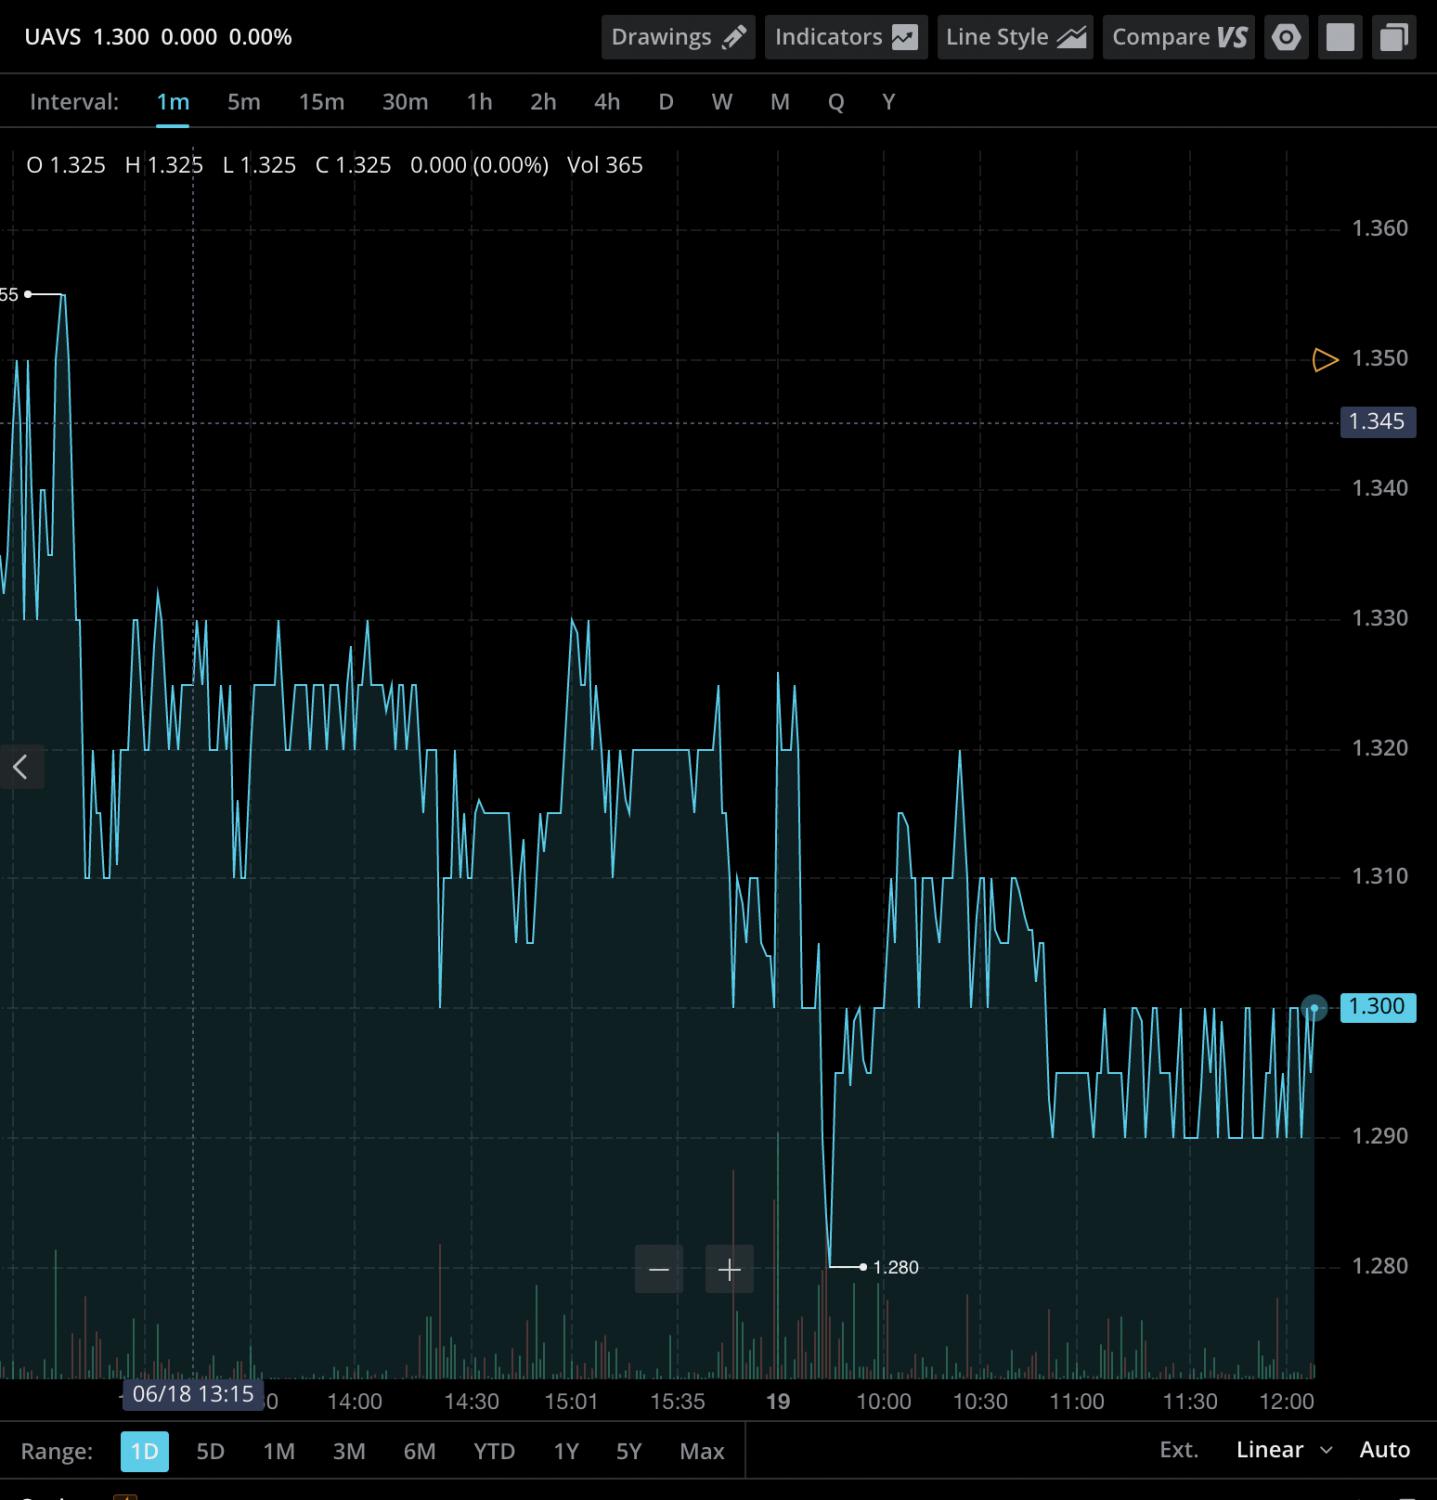Select the 1h interval
The height and width of the screenshot is (1500, 1437).
click(x=480, y=102)
